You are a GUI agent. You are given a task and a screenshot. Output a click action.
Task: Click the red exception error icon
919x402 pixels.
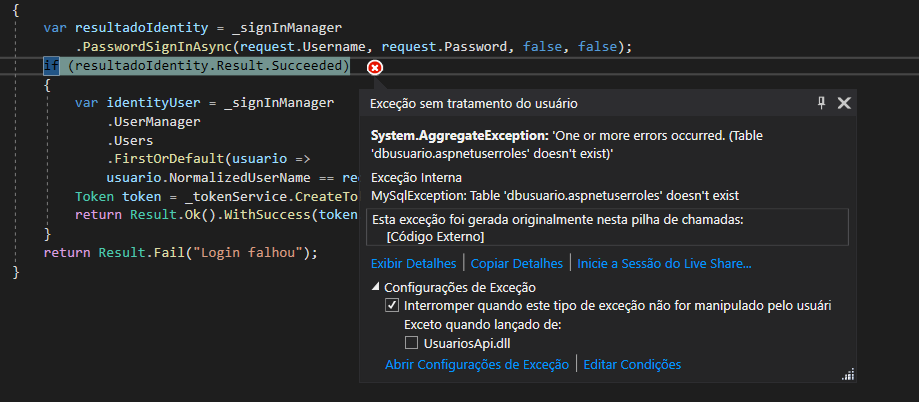[x=374, y=67]
